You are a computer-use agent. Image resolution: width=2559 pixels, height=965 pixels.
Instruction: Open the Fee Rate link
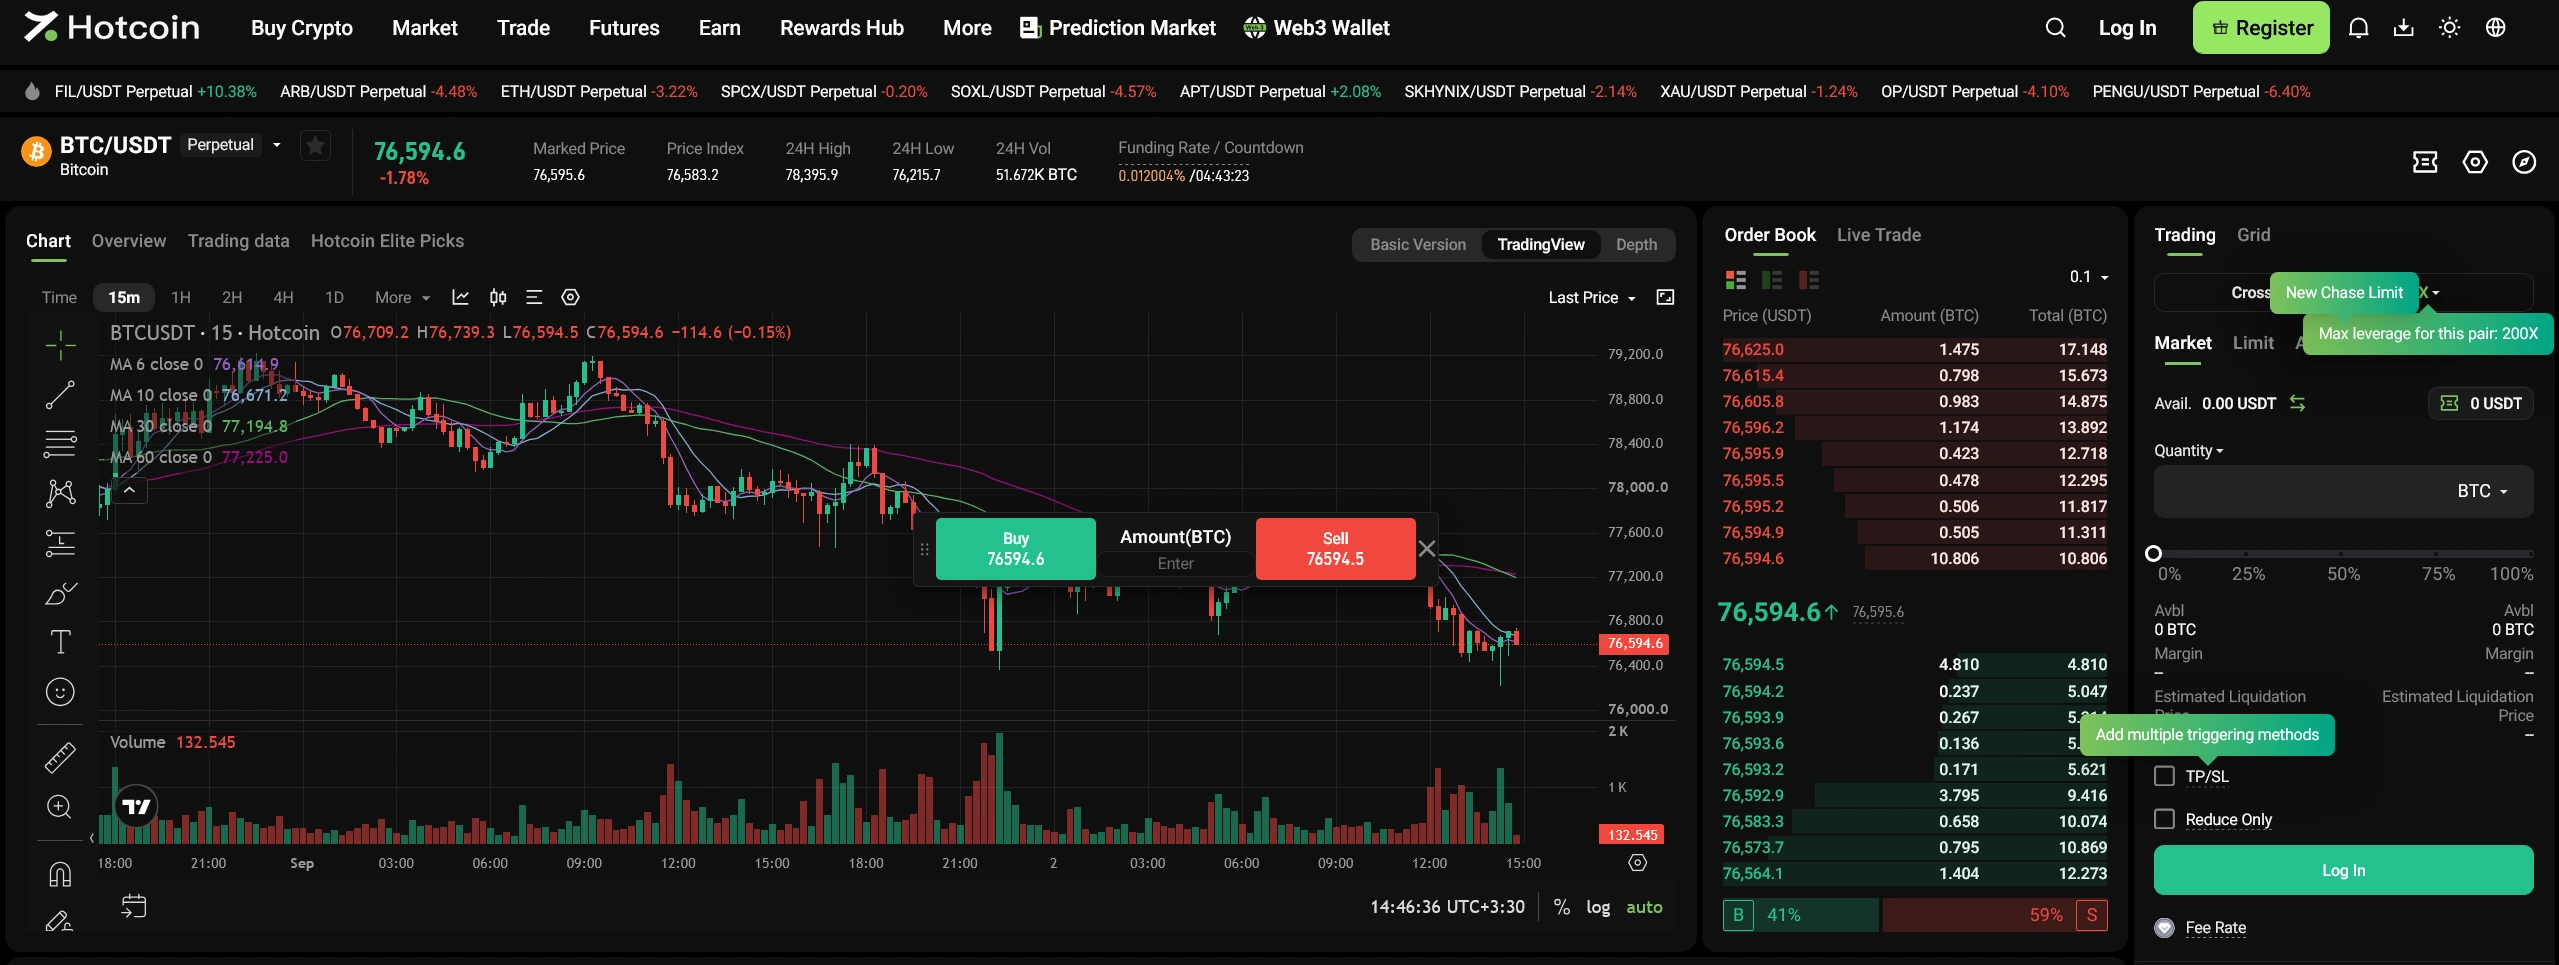point(2215,928)
